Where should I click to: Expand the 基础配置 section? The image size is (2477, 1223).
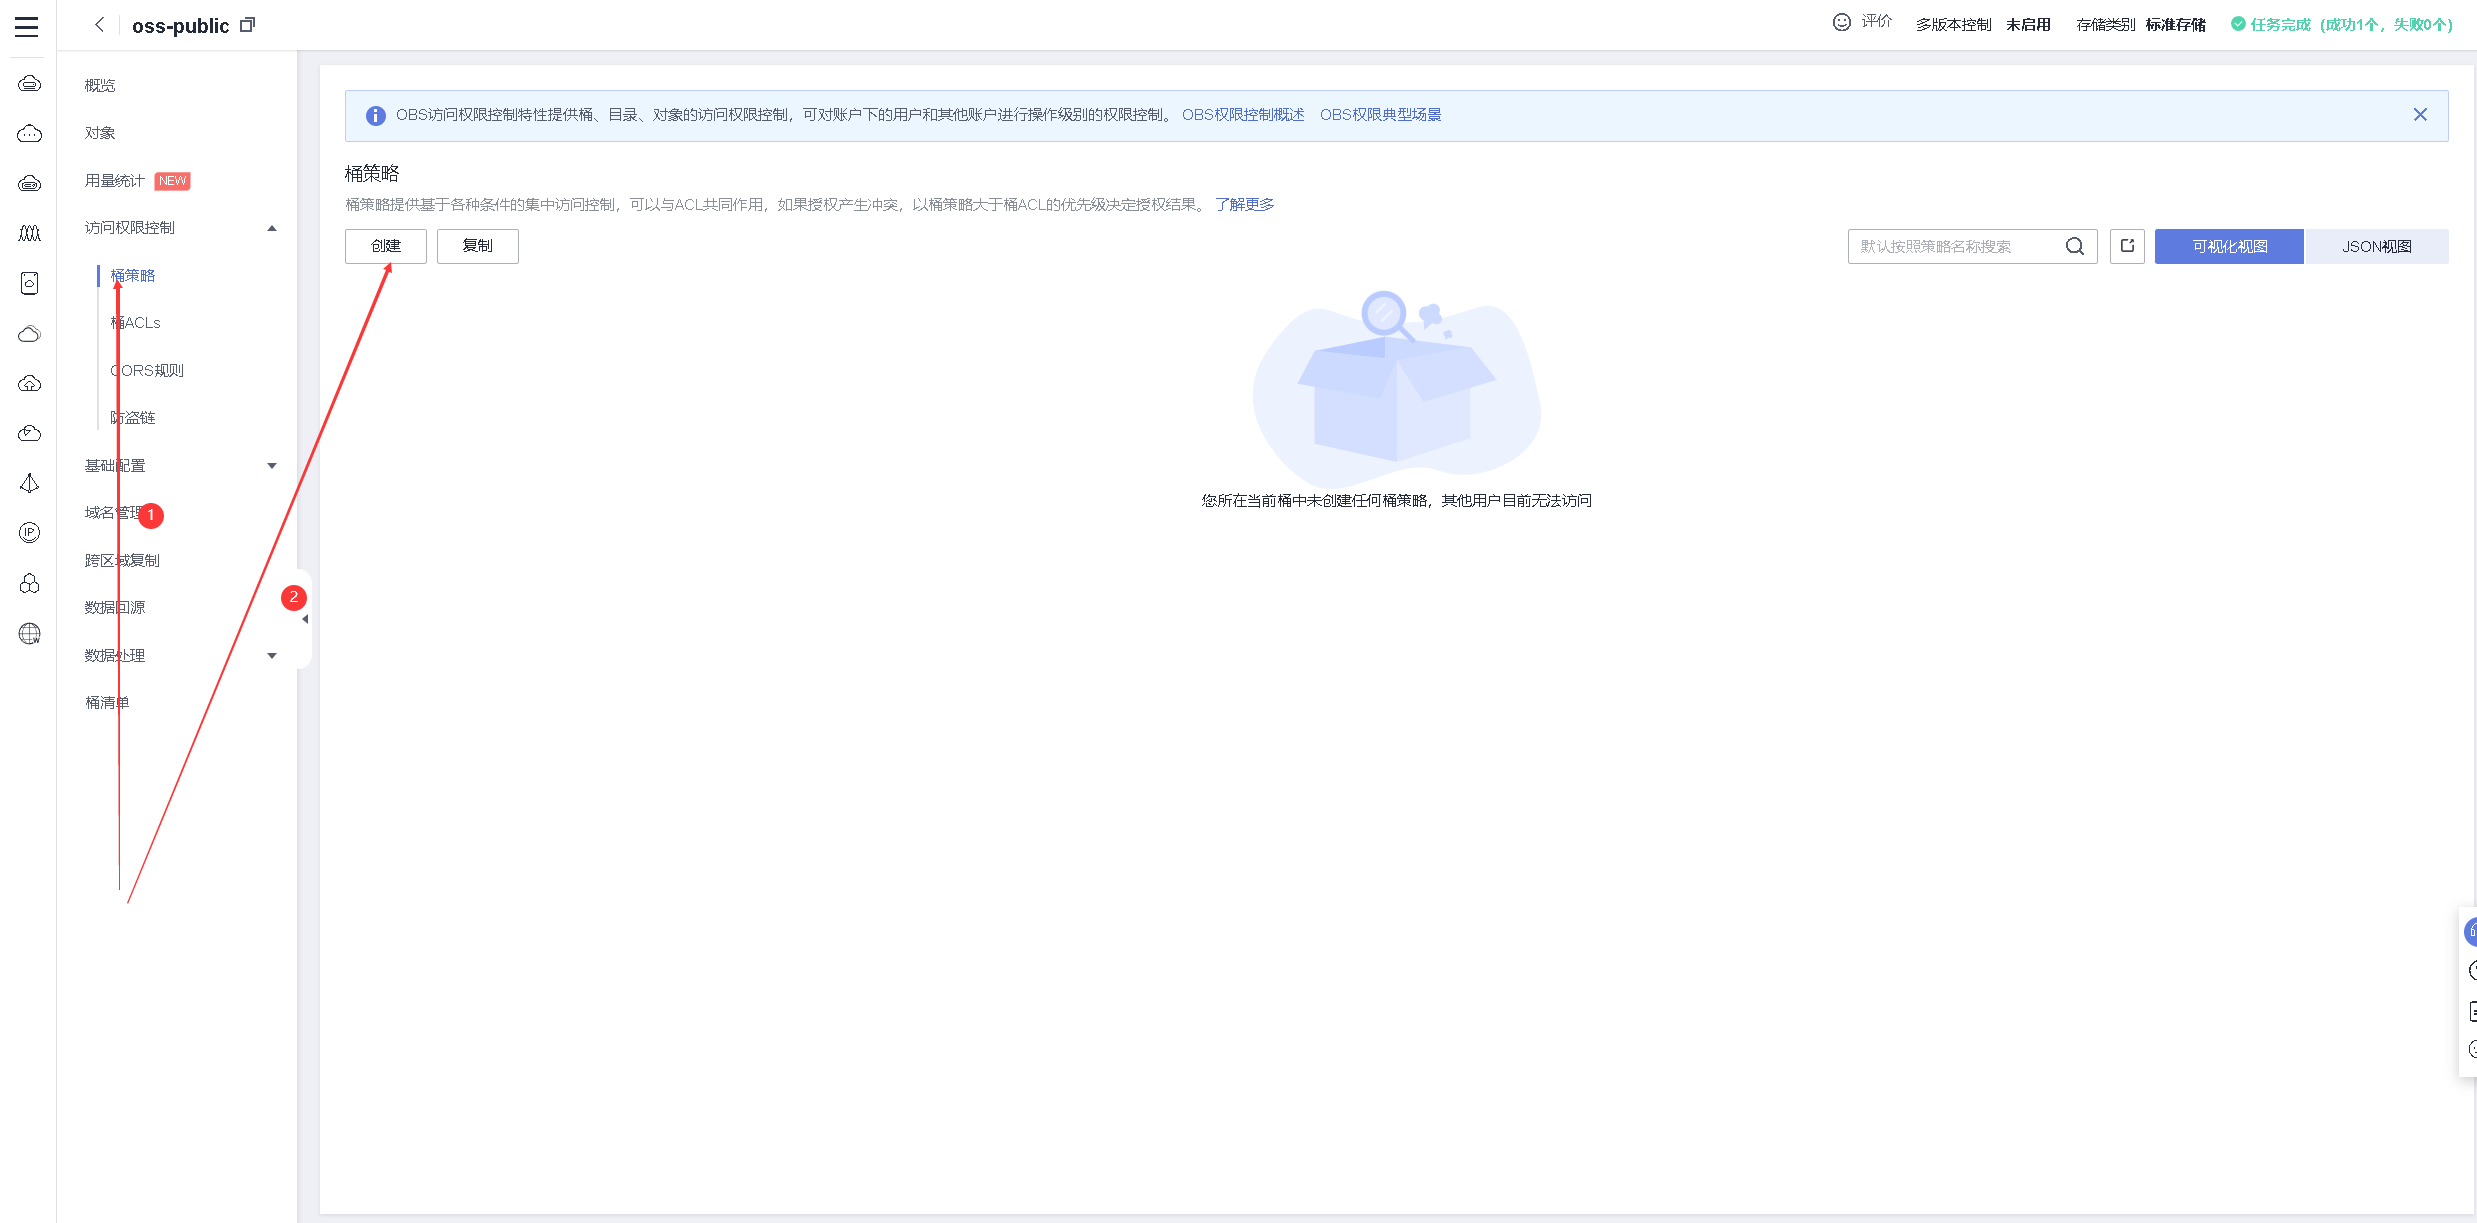[271, 466]
